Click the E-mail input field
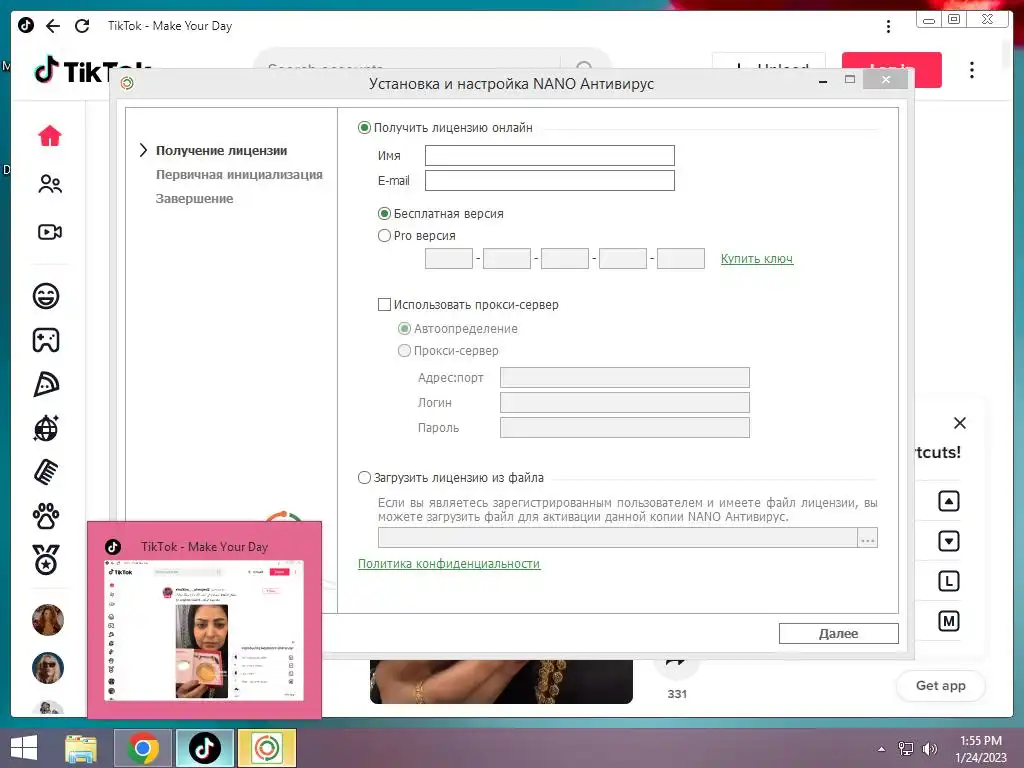Screen dimensions: 1024x768 550,180
